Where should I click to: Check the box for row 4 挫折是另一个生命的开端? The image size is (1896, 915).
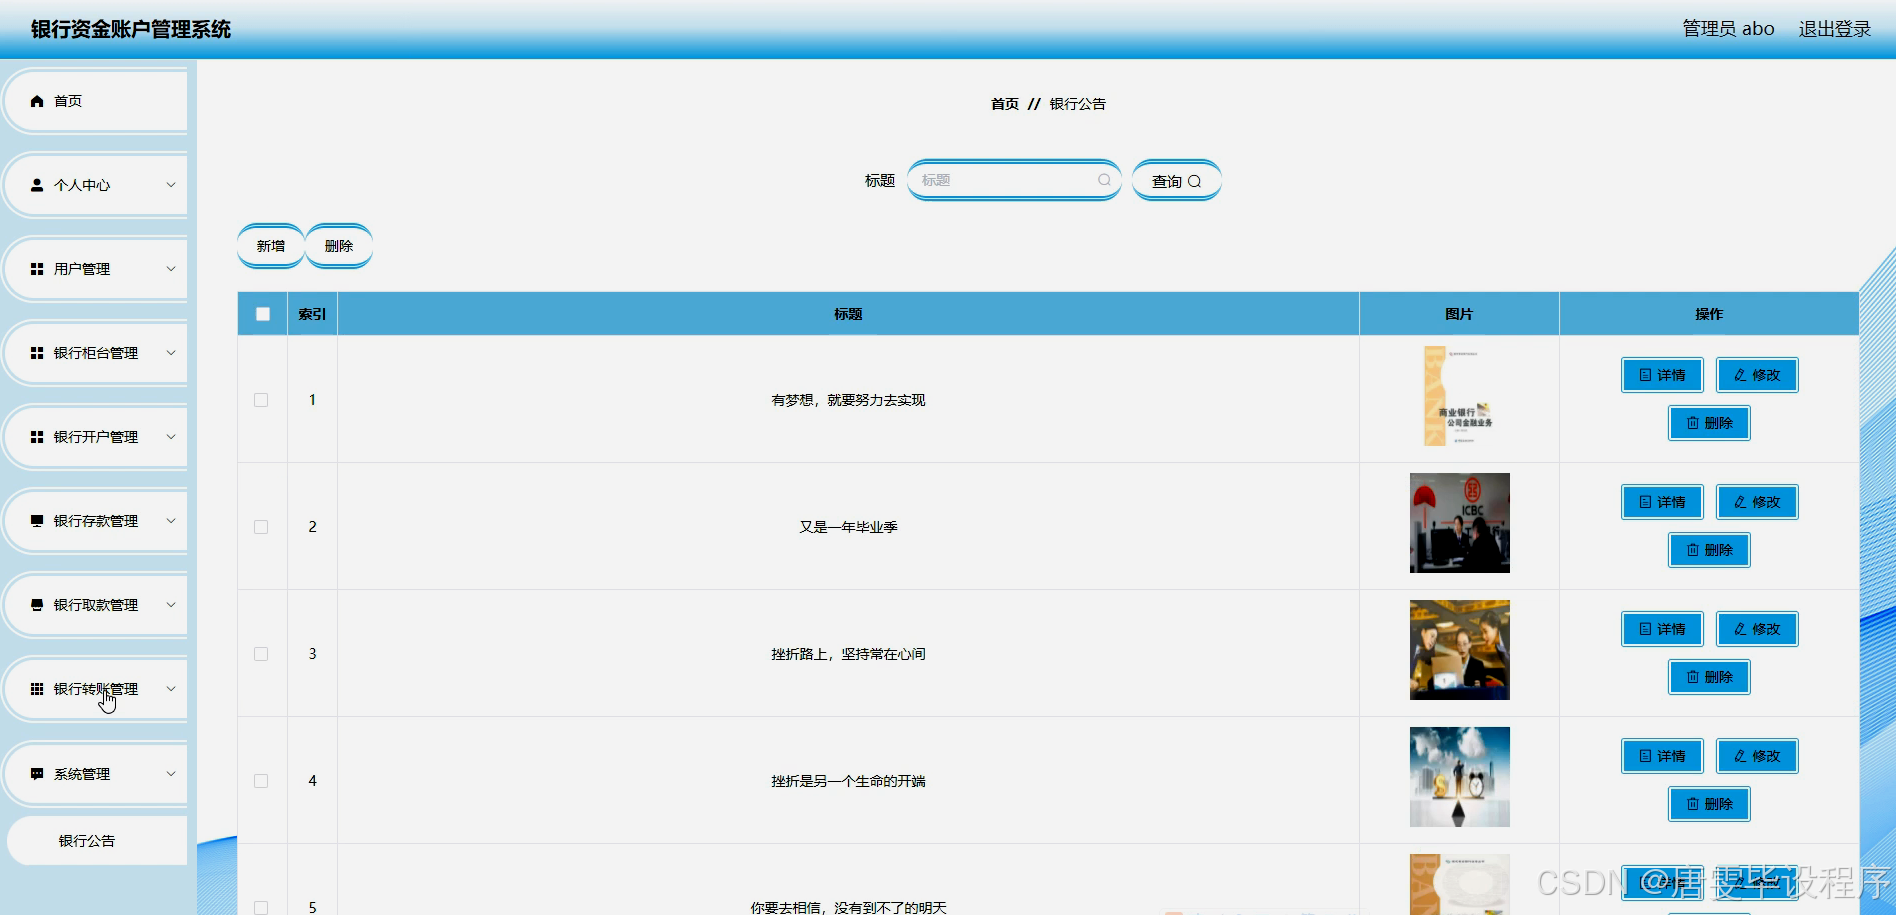pos(261,781)
